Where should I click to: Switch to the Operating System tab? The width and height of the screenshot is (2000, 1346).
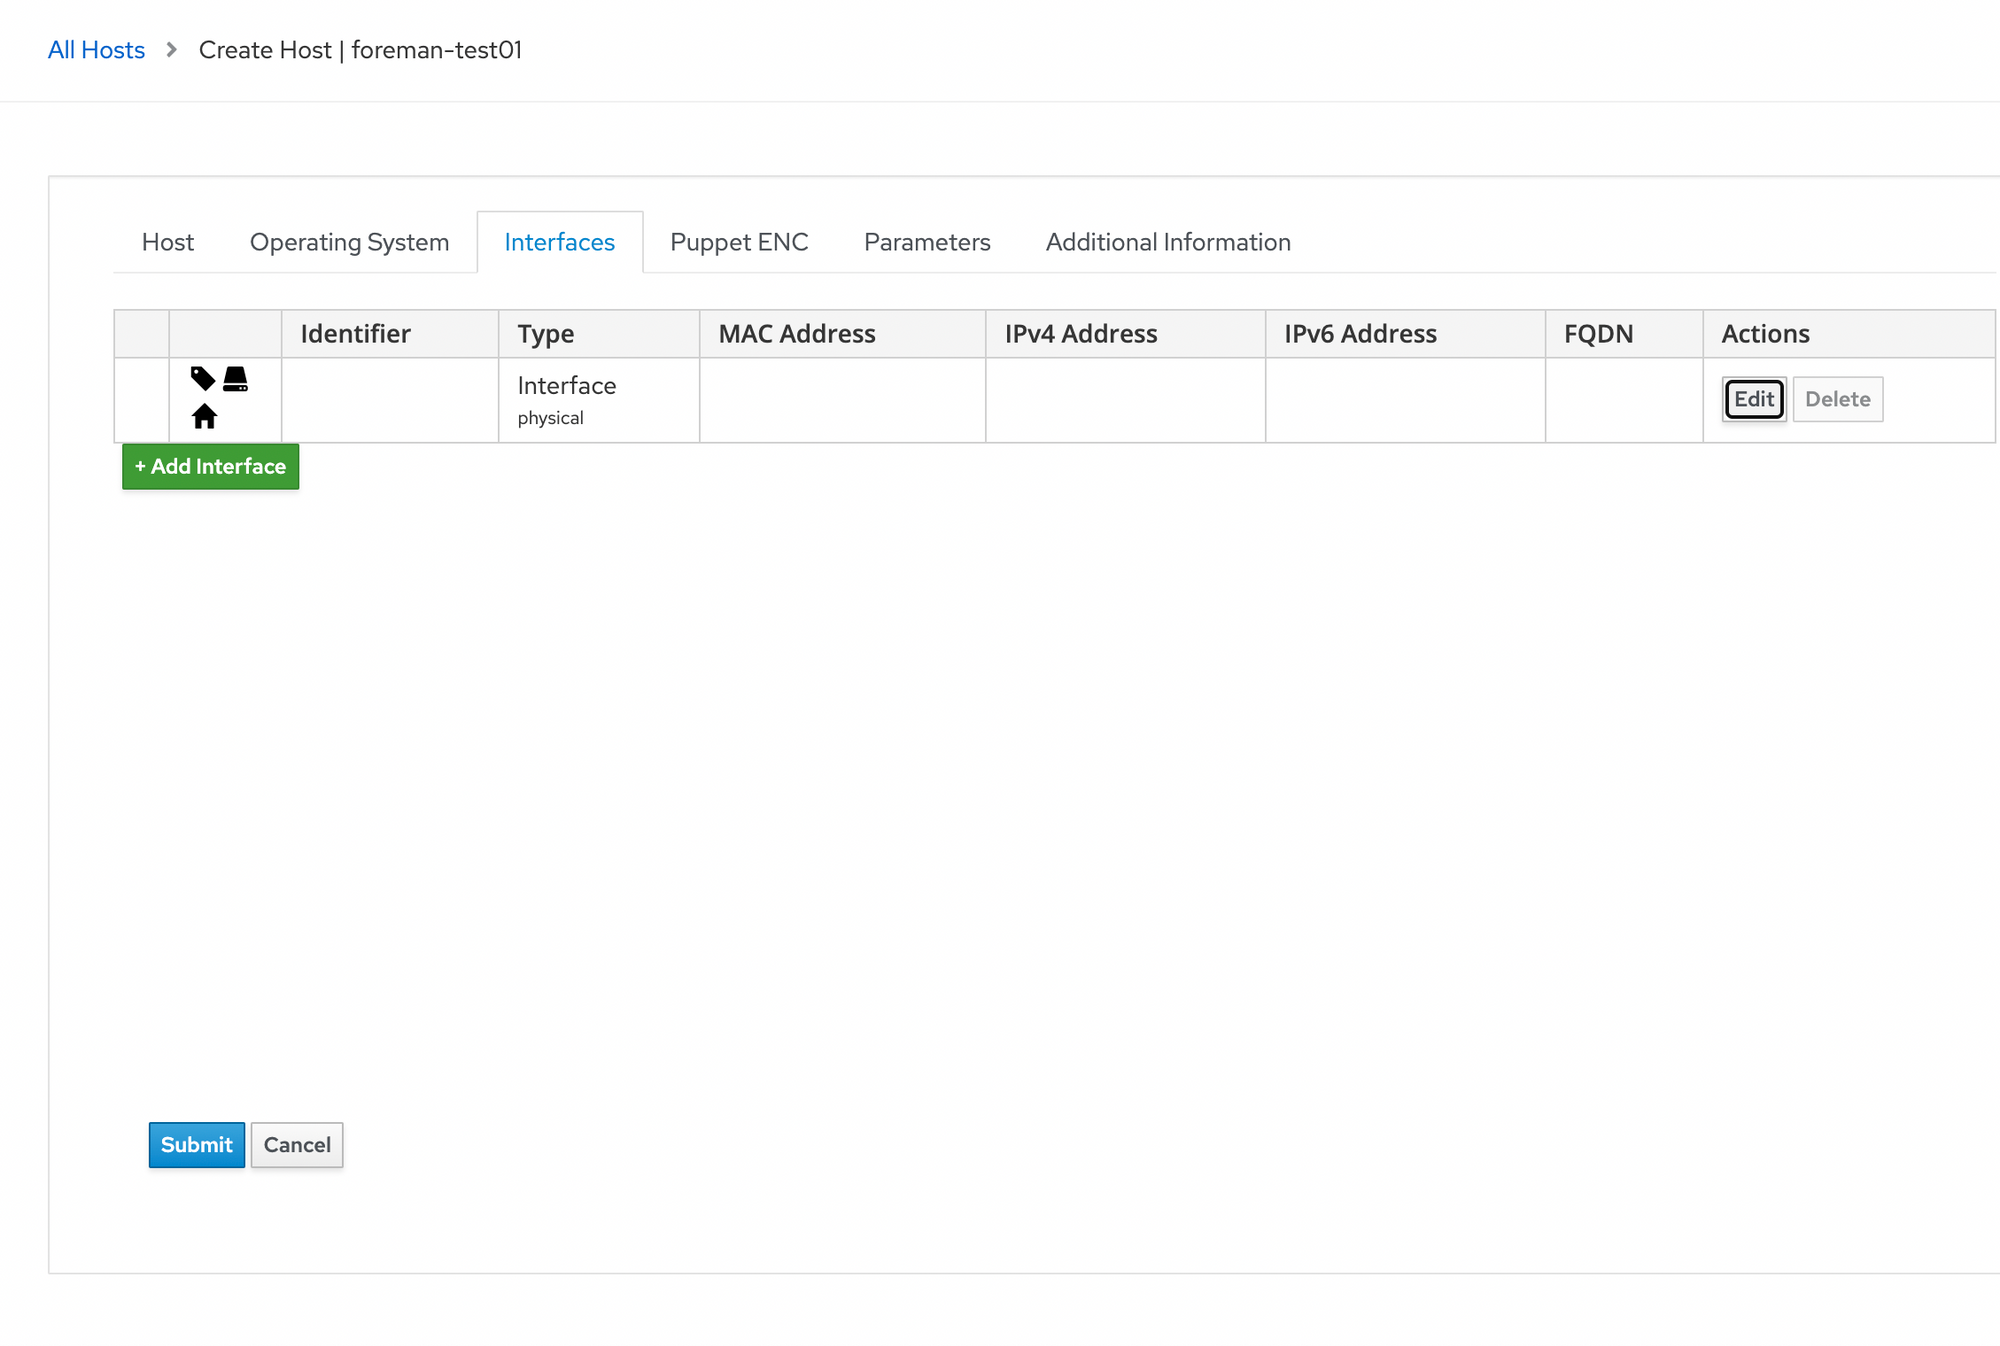click(x=349, y=242)
